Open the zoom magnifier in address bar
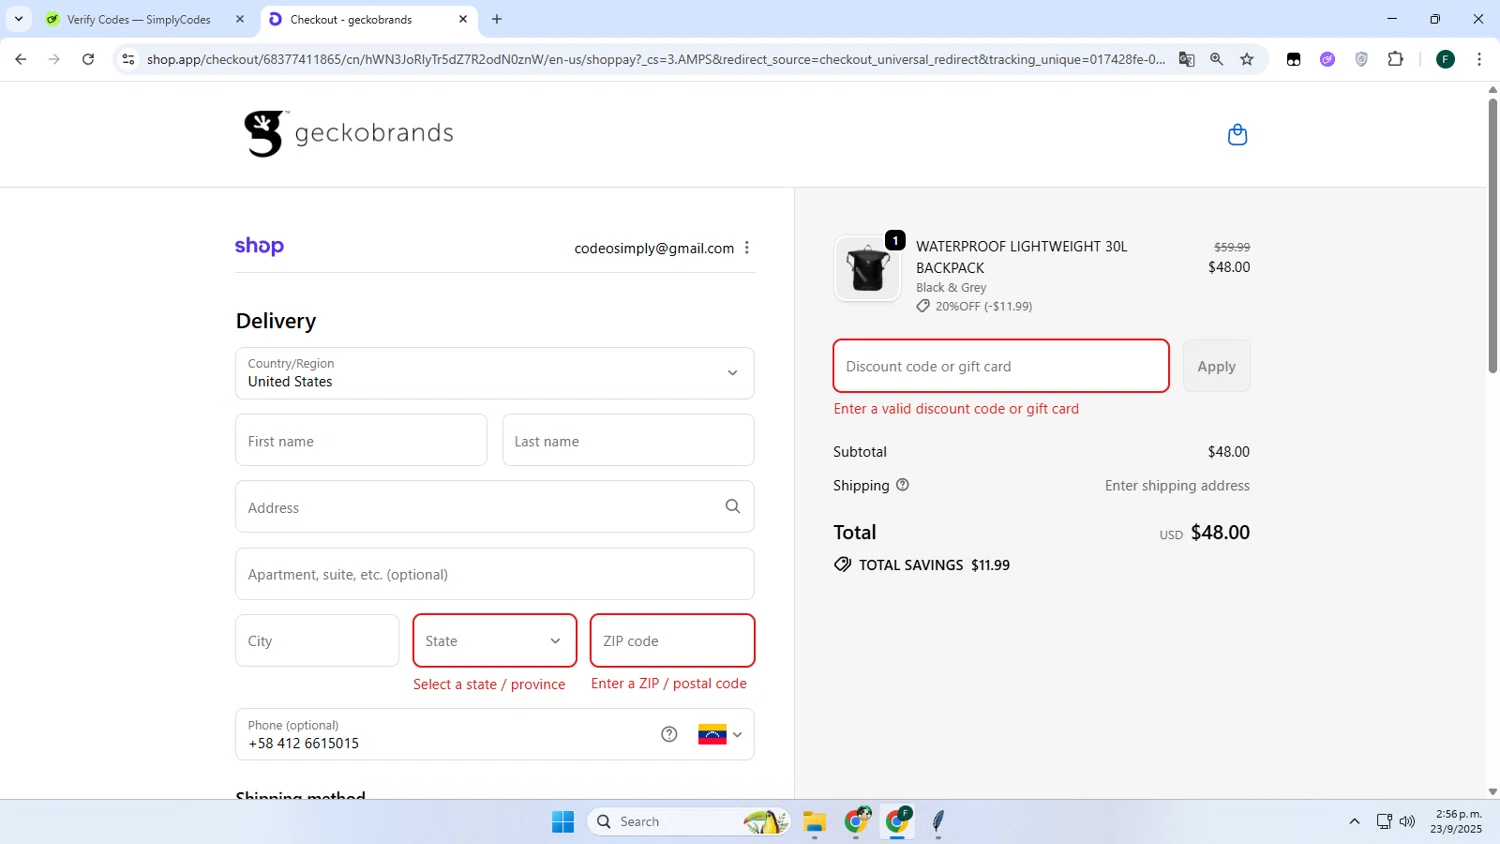Viewport: 1500px width, 844px height. coord(1217,59)
